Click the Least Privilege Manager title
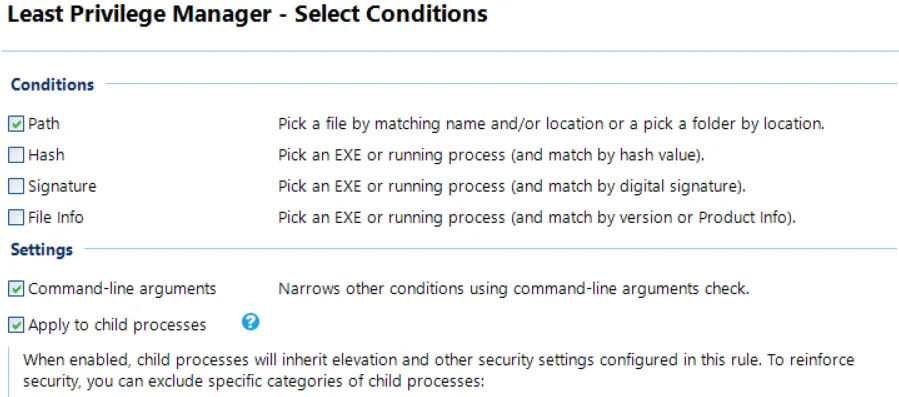The width and height of the screenshot is (899, 397). tap(247, 14)
